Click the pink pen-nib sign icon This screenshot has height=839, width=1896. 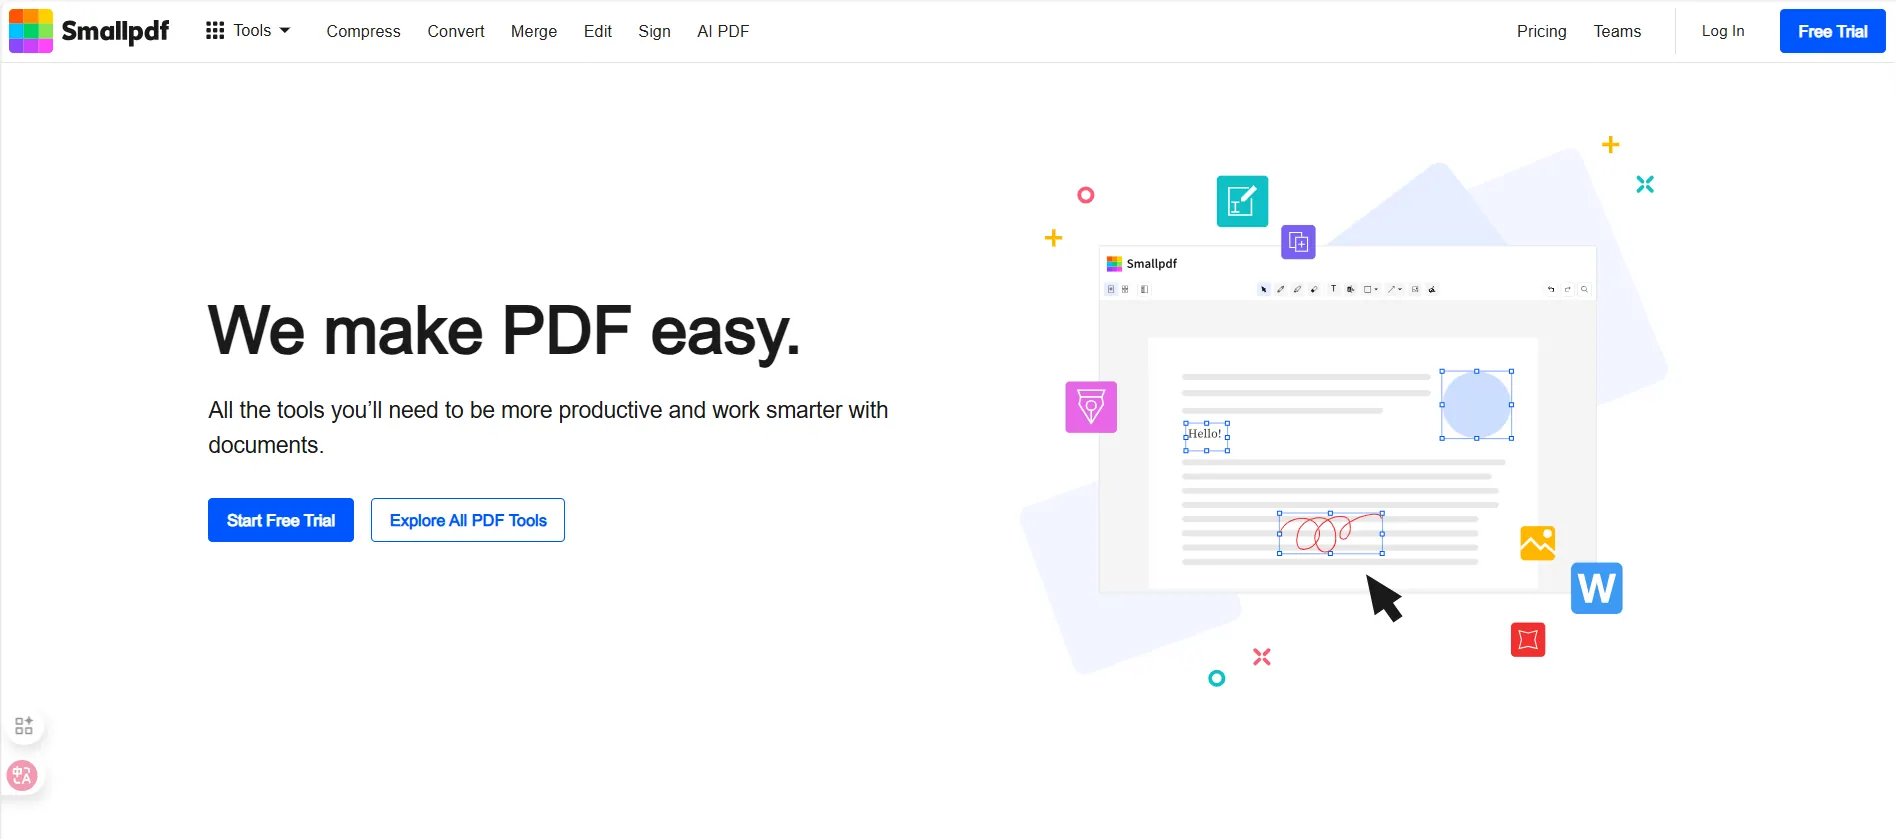coord(1091,407)
